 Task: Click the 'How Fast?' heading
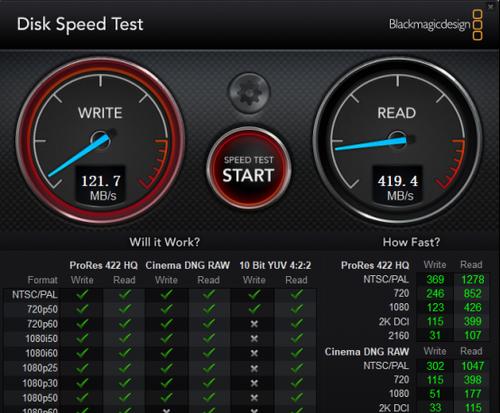point(411,242)
